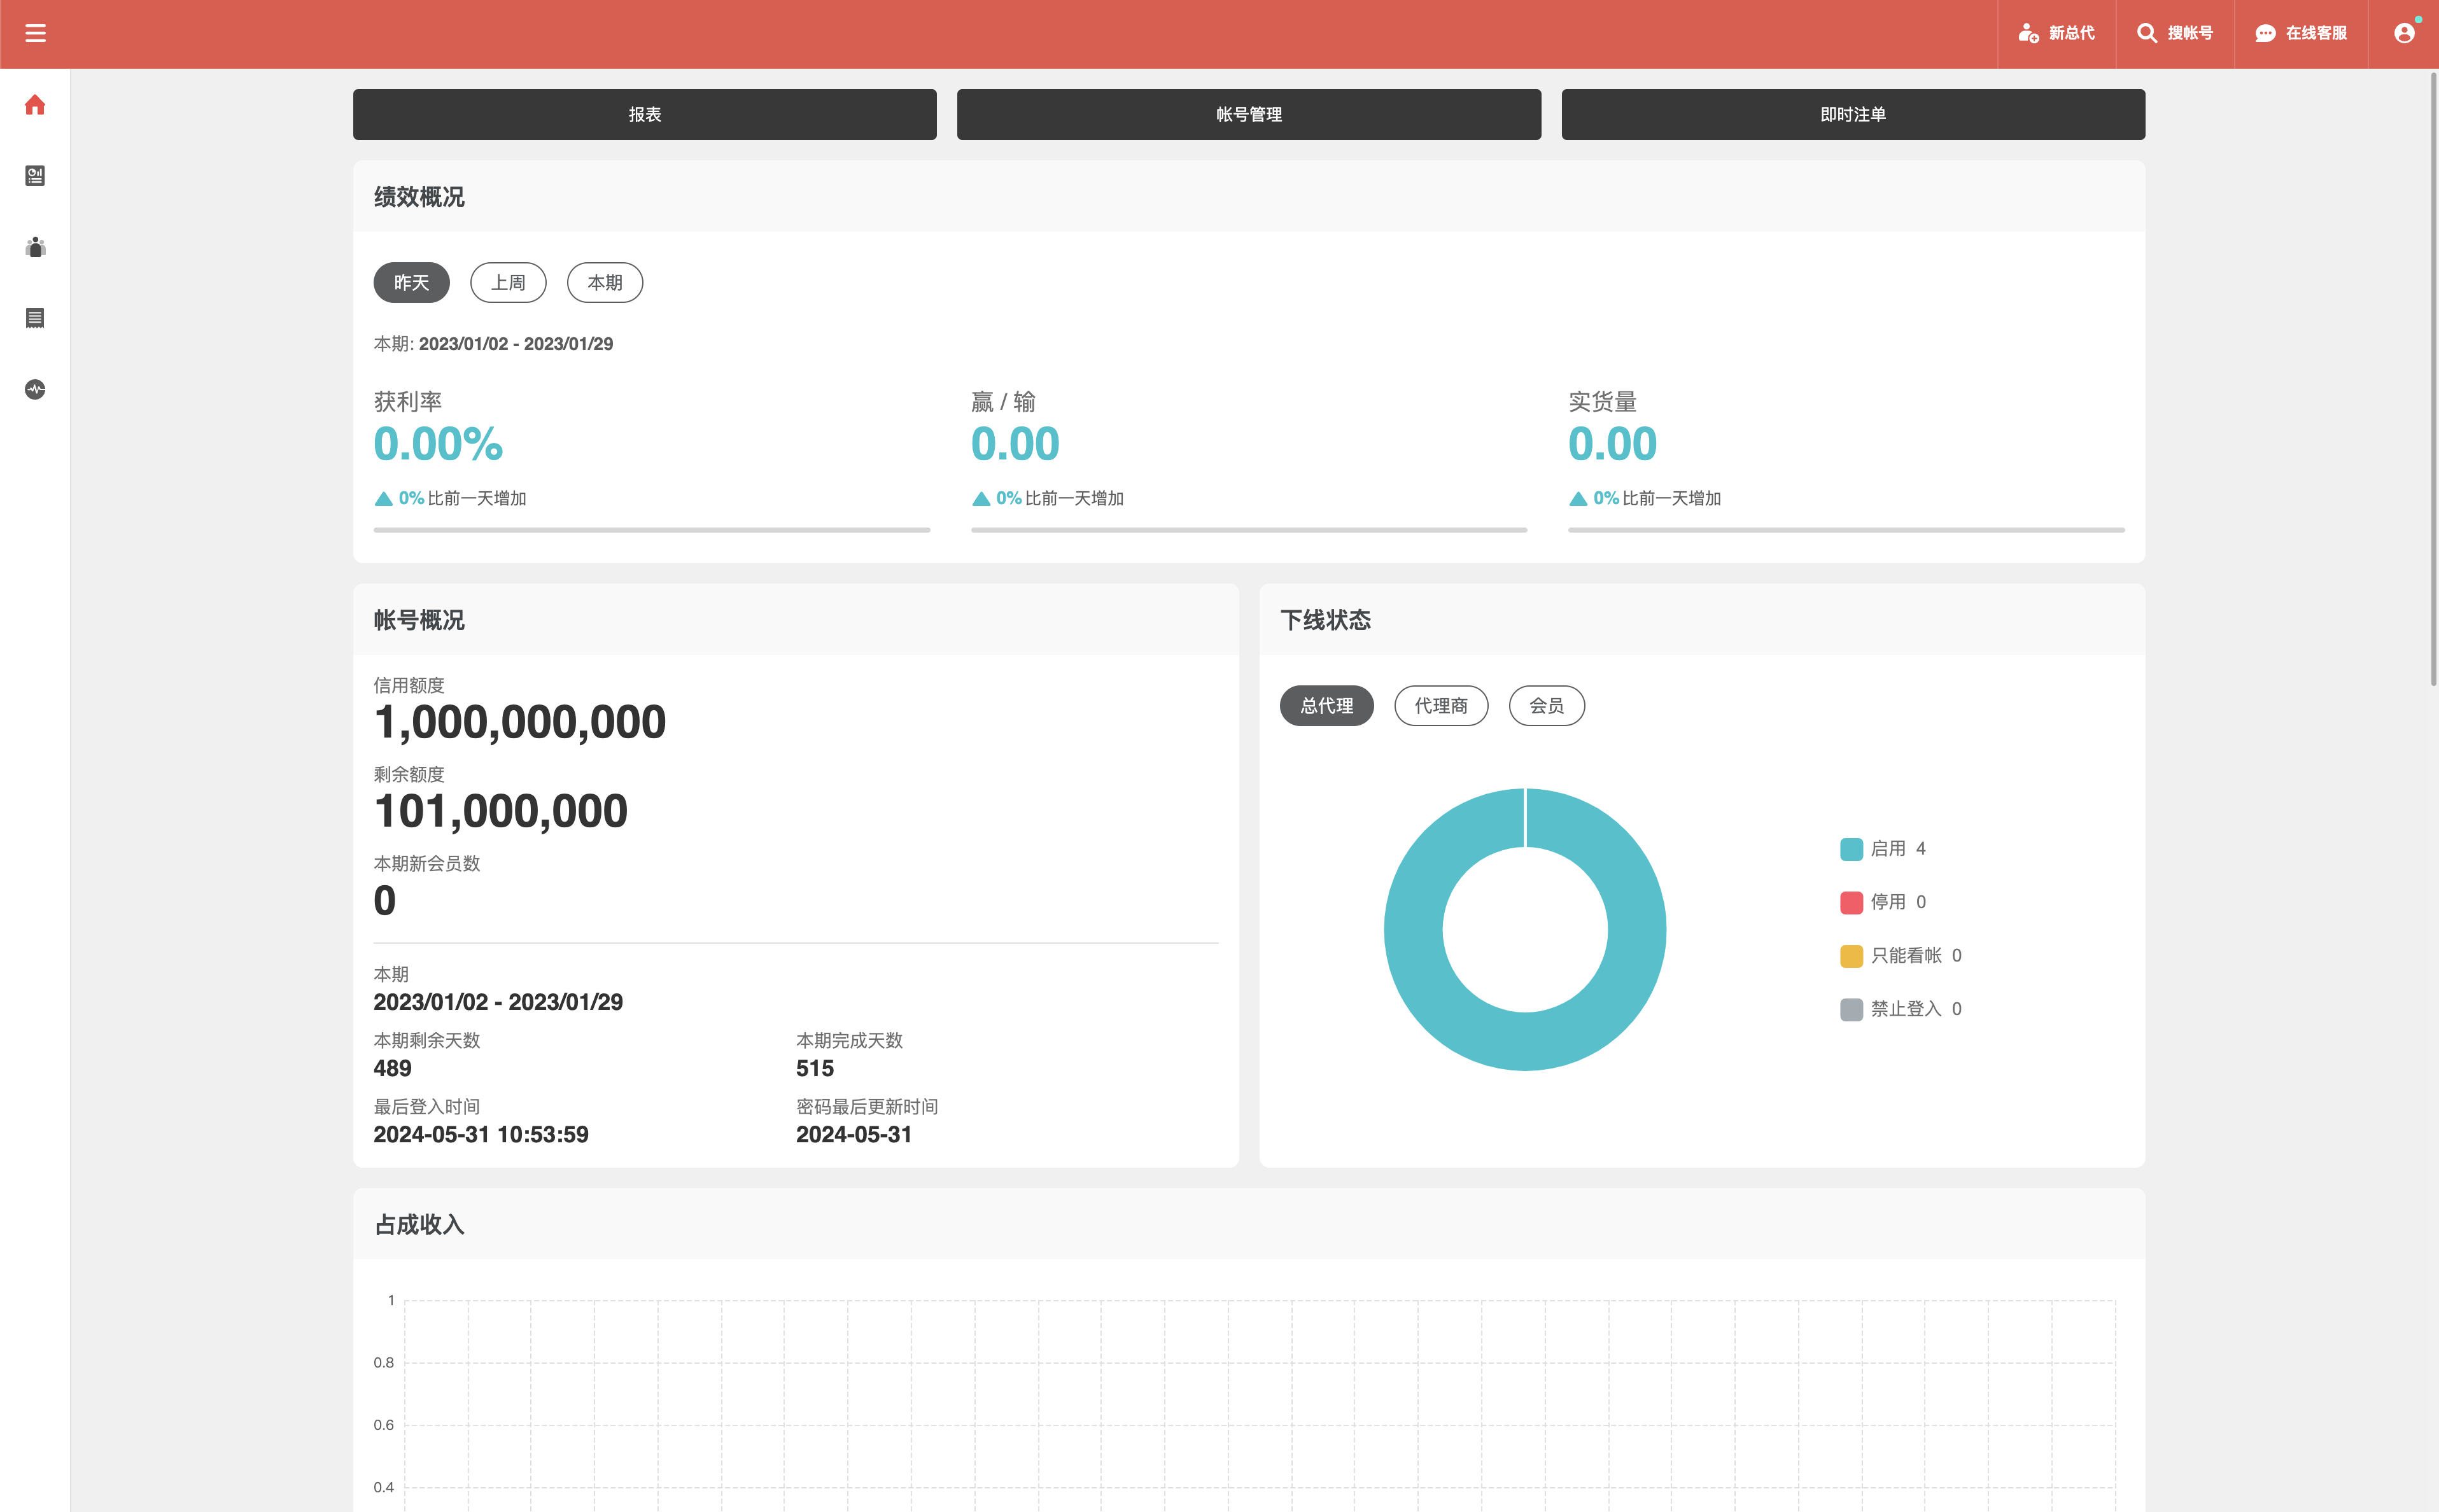Click the up triangle under 获利率
The image size is (2439, 1512).
point(383,498)
